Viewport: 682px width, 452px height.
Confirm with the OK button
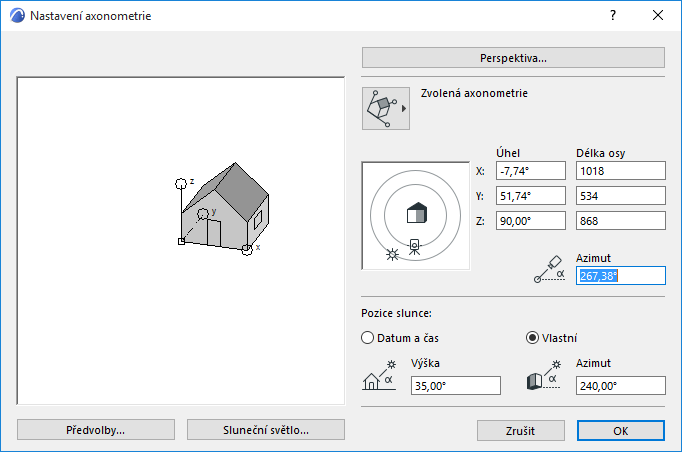coord(621,431)
